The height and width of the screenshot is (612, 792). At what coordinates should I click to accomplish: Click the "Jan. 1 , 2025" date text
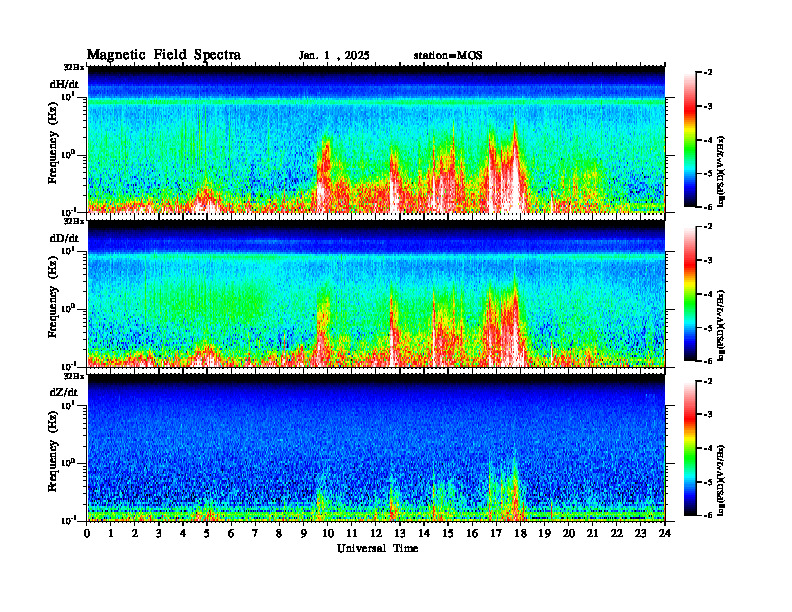click(x=334, y=56)
